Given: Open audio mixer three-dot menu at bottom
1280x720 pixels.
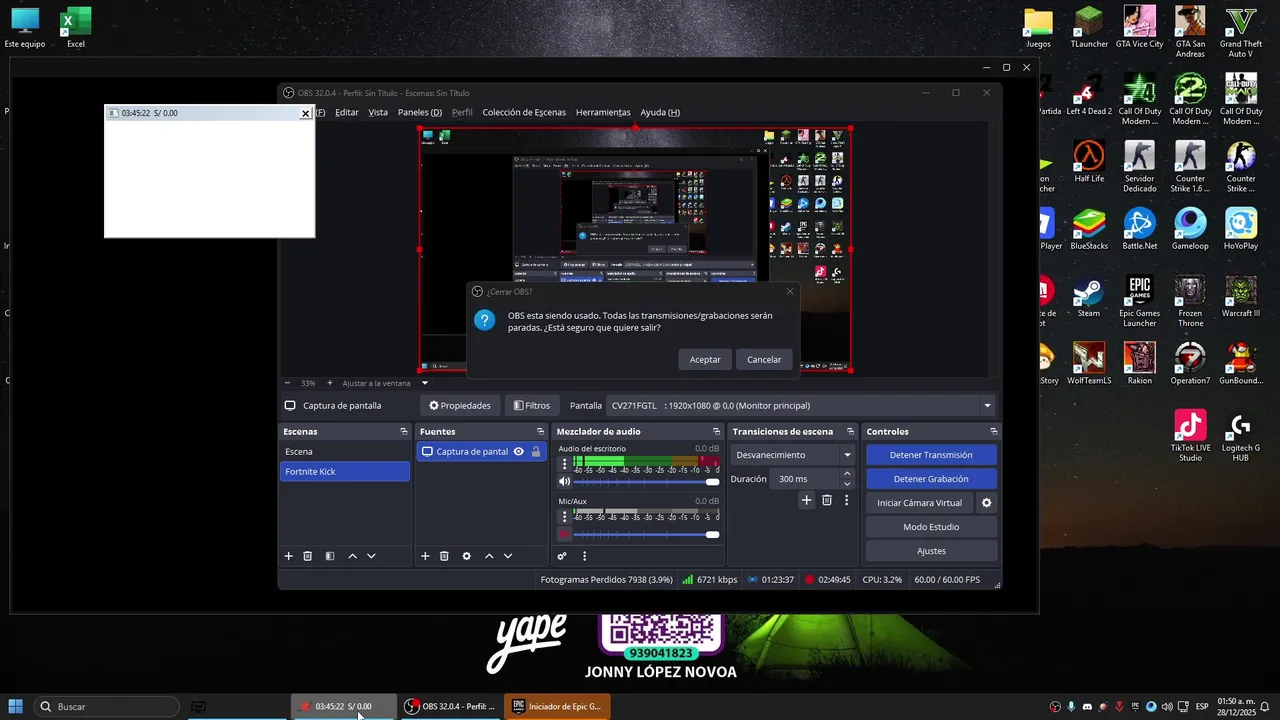Looking at the screenshot, I should (x=584, y=556).
